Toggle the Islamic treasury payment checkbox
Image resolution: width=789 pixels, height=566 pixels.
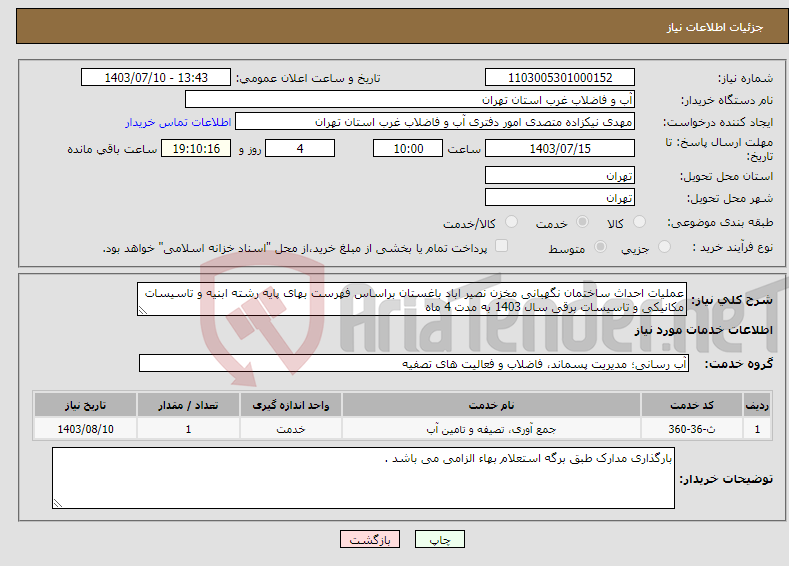coord(501,246)
